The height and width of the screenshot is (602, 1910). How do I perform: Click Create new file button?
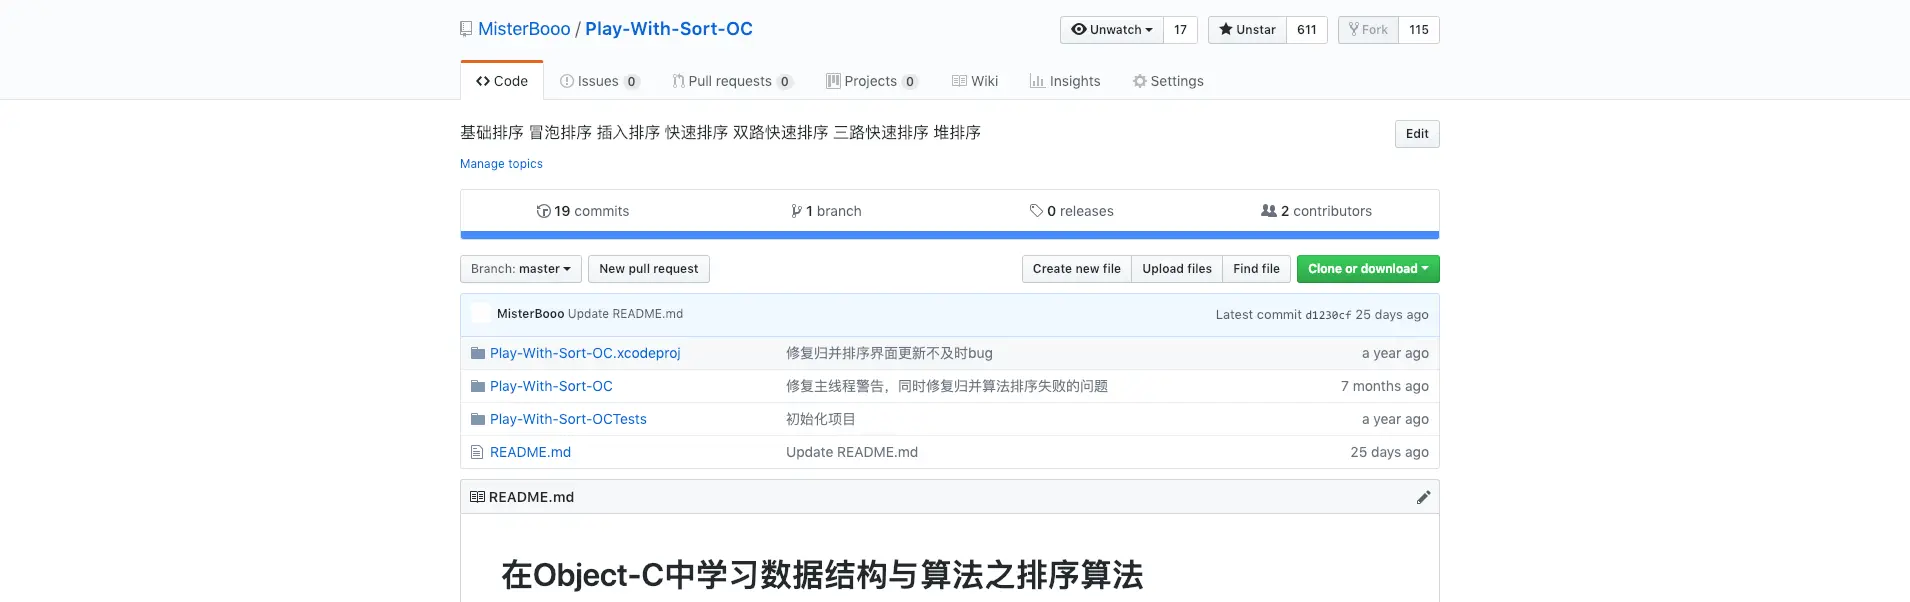(x=1077, y=269)
